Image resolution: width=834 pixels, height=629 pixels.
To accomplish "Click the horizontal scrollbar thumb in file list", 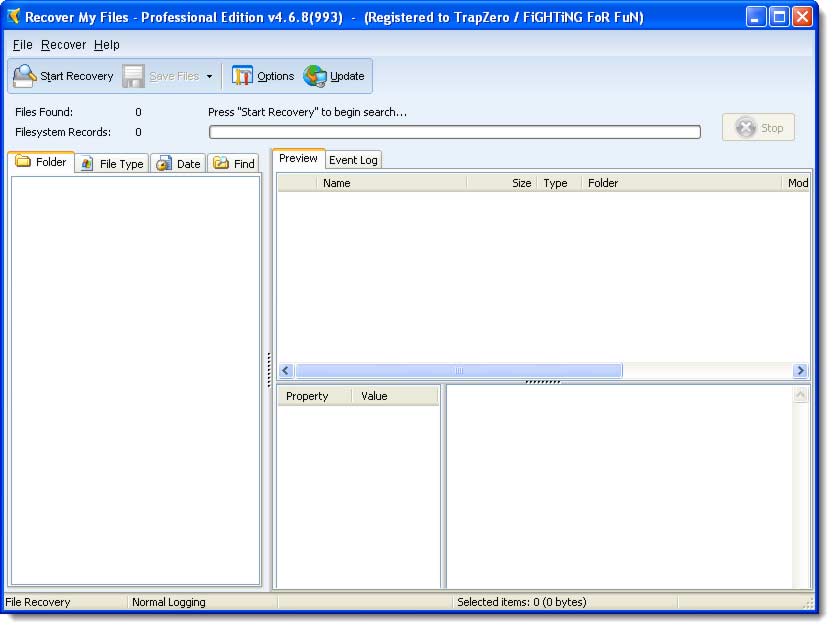I will pyautogui.click(x=458, y=371).
